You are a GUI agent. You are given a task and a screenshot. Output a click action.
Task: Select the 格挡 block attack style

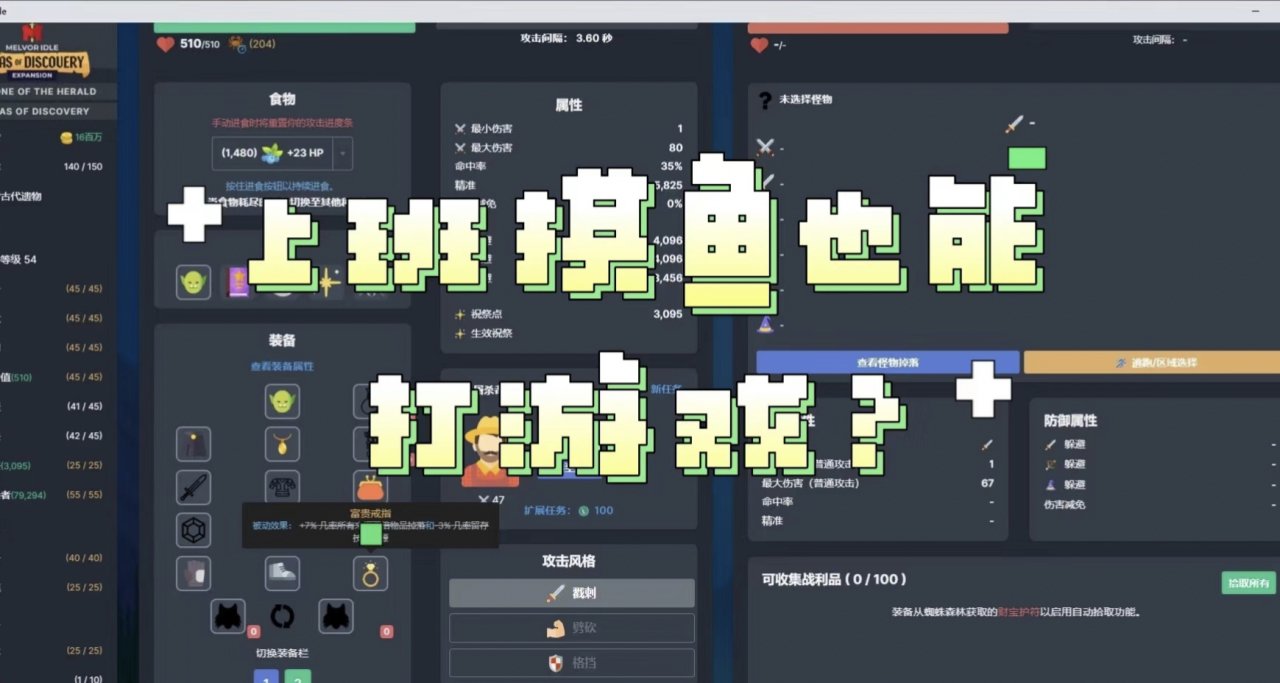(x=572, y=663)
